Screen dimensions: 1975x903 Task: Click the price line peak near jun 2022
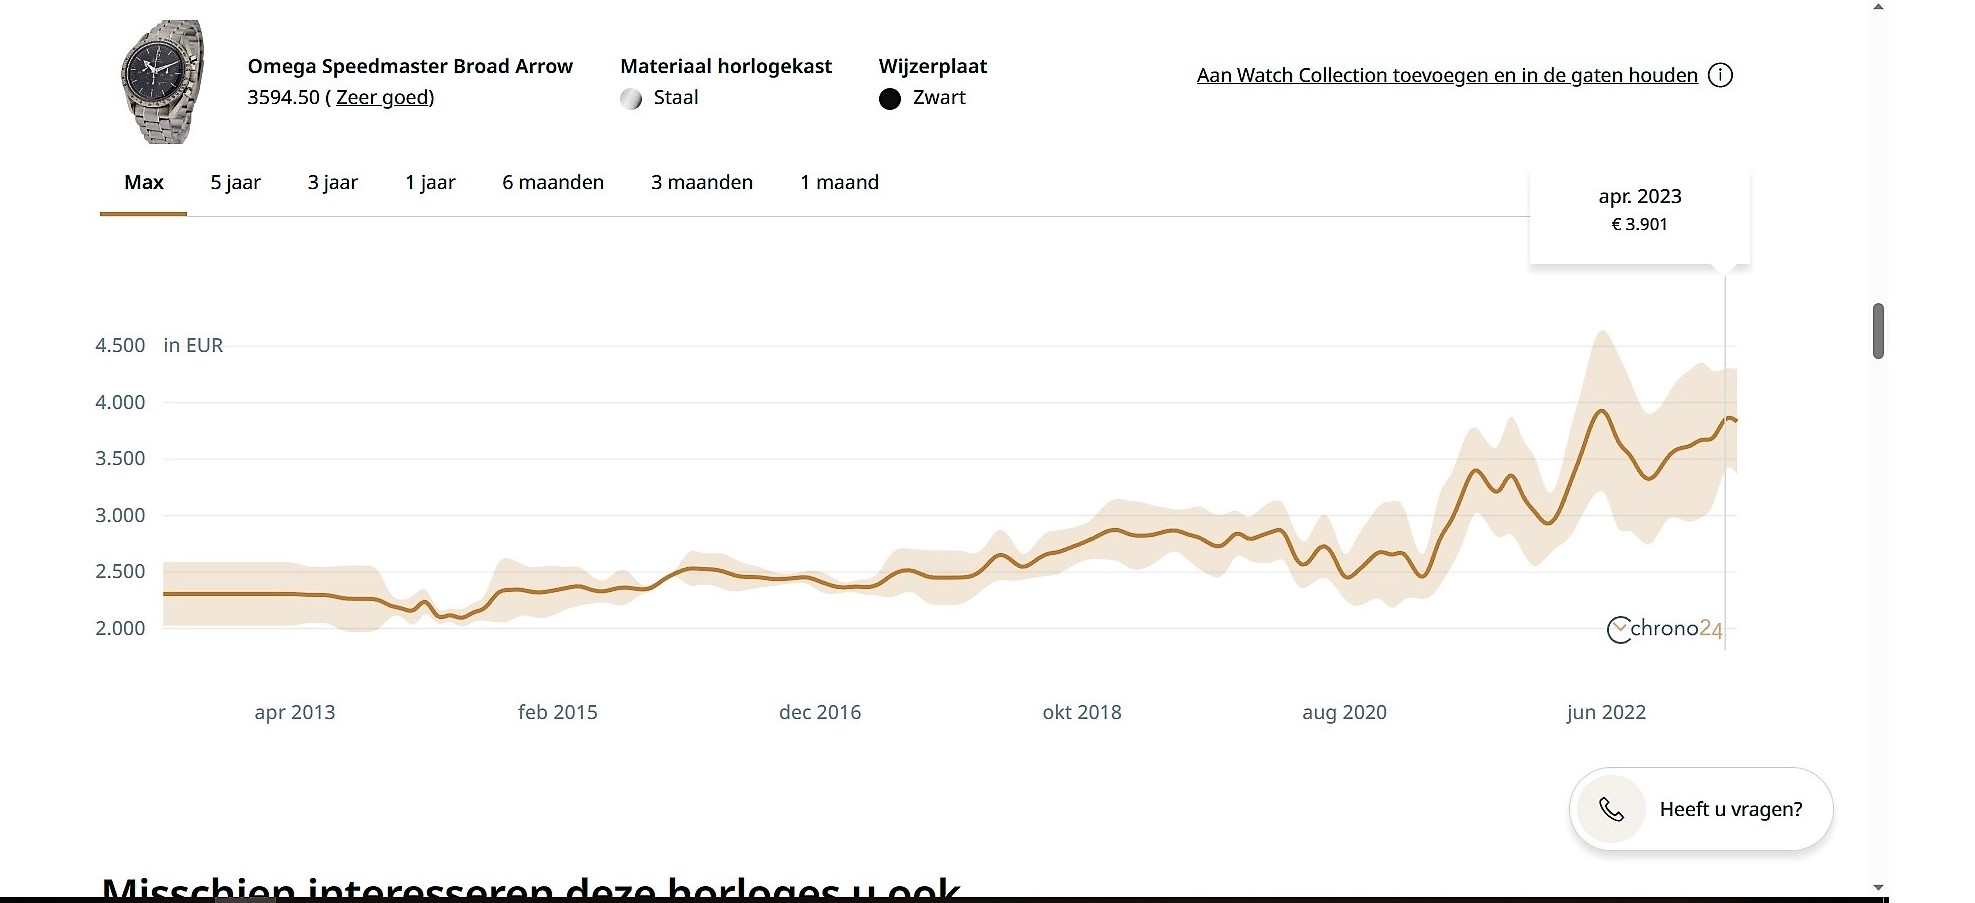1602,411
